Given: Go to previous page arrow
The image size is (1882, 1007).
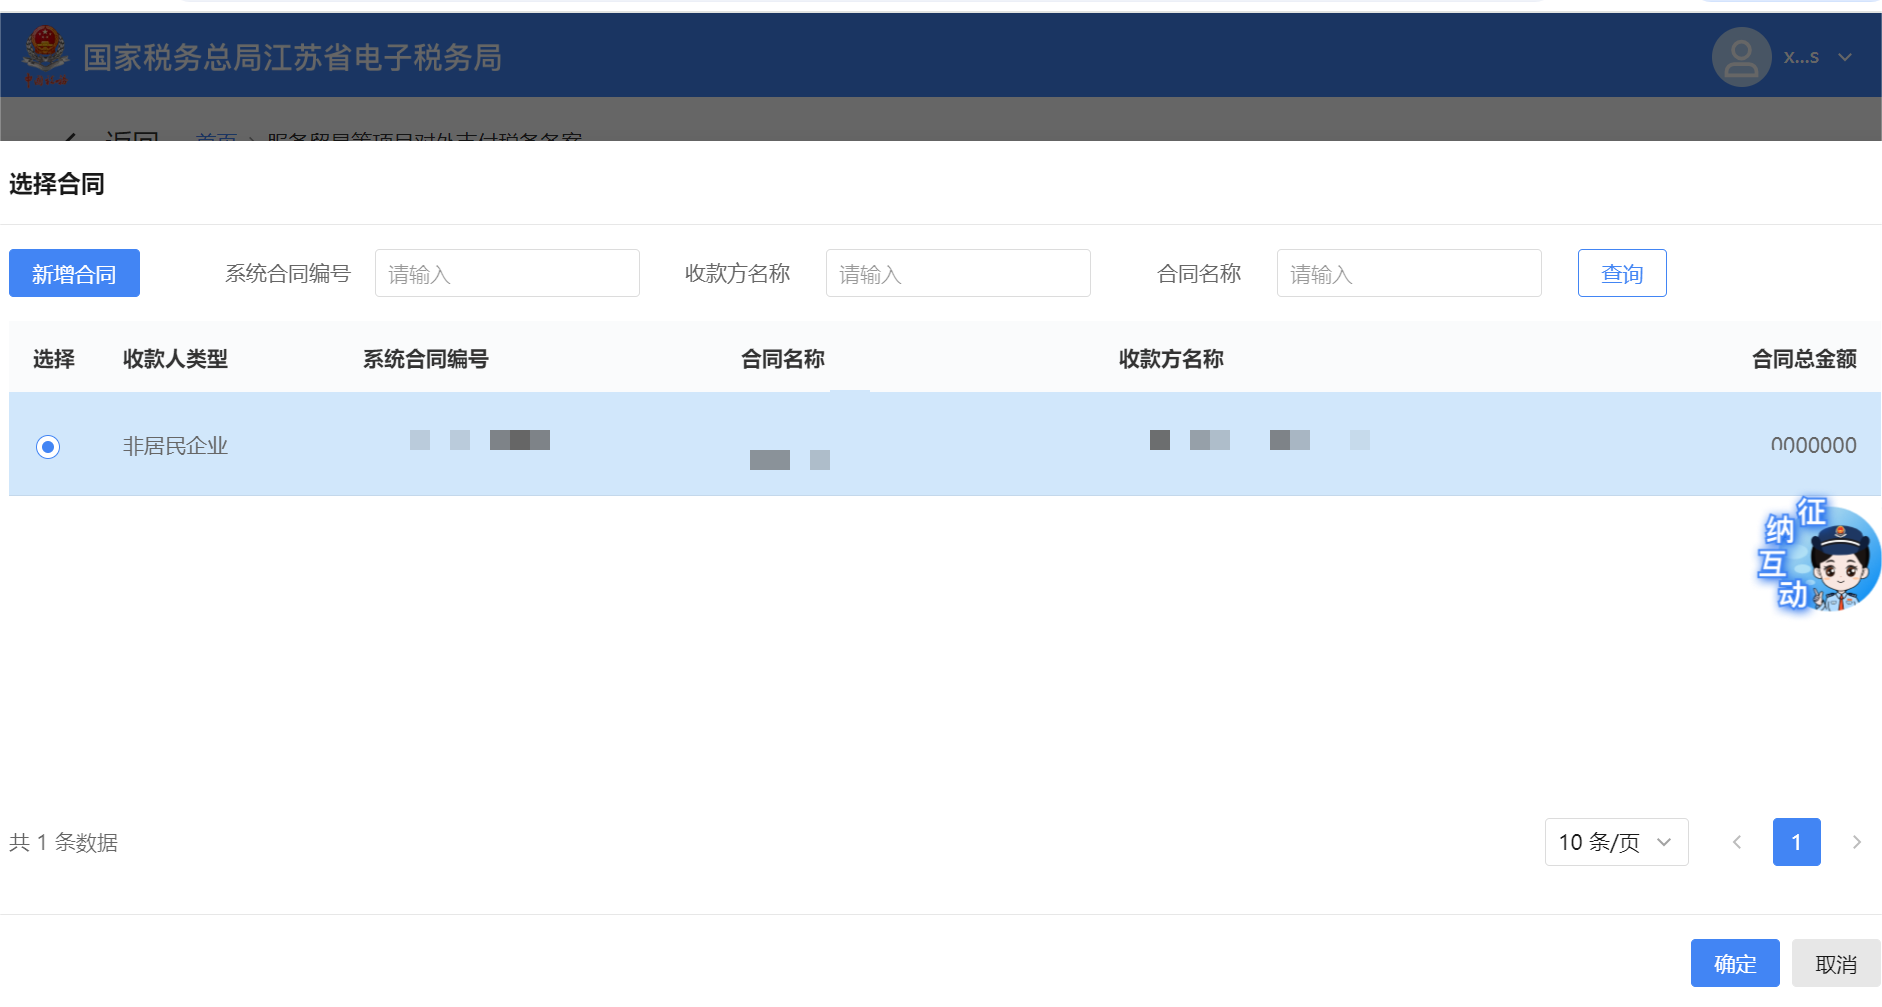Looking at the screenshot, I should (1737, 842).
